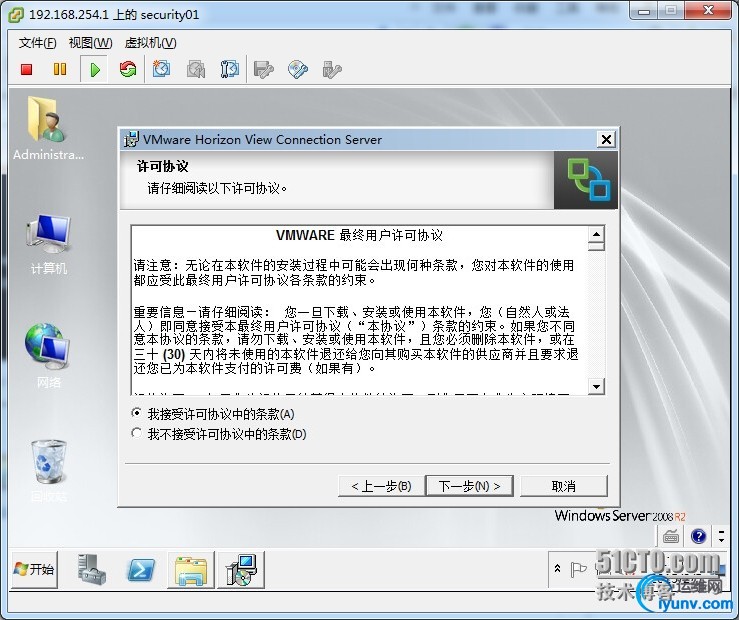Click the green Power On play icon

(95, 70)
